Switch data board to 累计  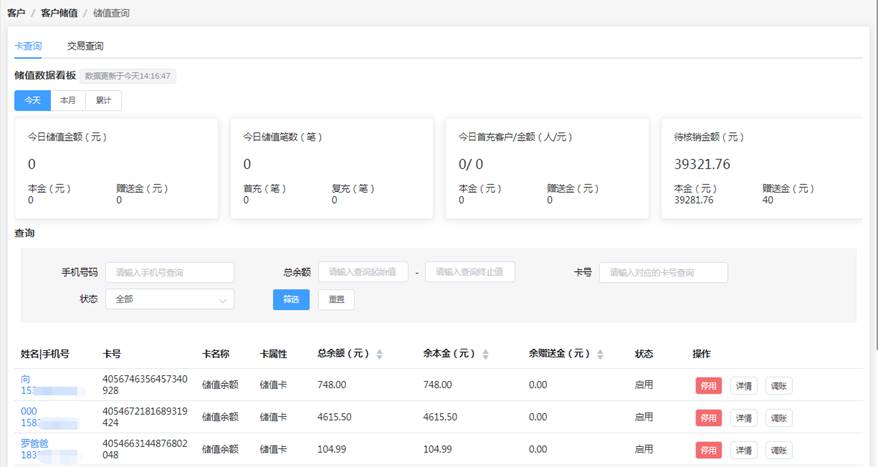pyautogui.click(x=103, y=100)
